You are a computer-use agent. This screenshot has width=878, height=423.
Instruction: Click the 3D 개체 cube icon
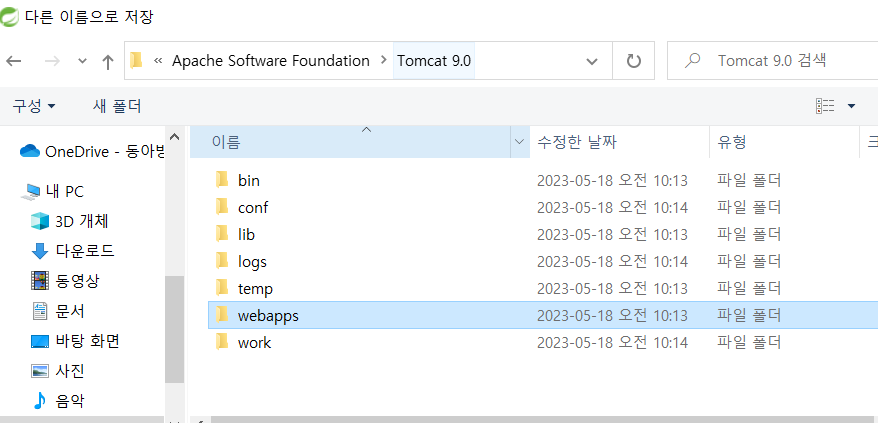click(x=40, y=221)
